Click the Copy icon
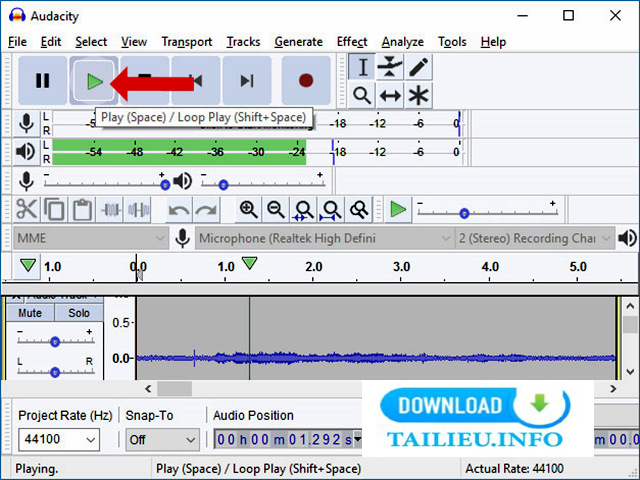This screenshot has height=480, width=640. (54, 210)
